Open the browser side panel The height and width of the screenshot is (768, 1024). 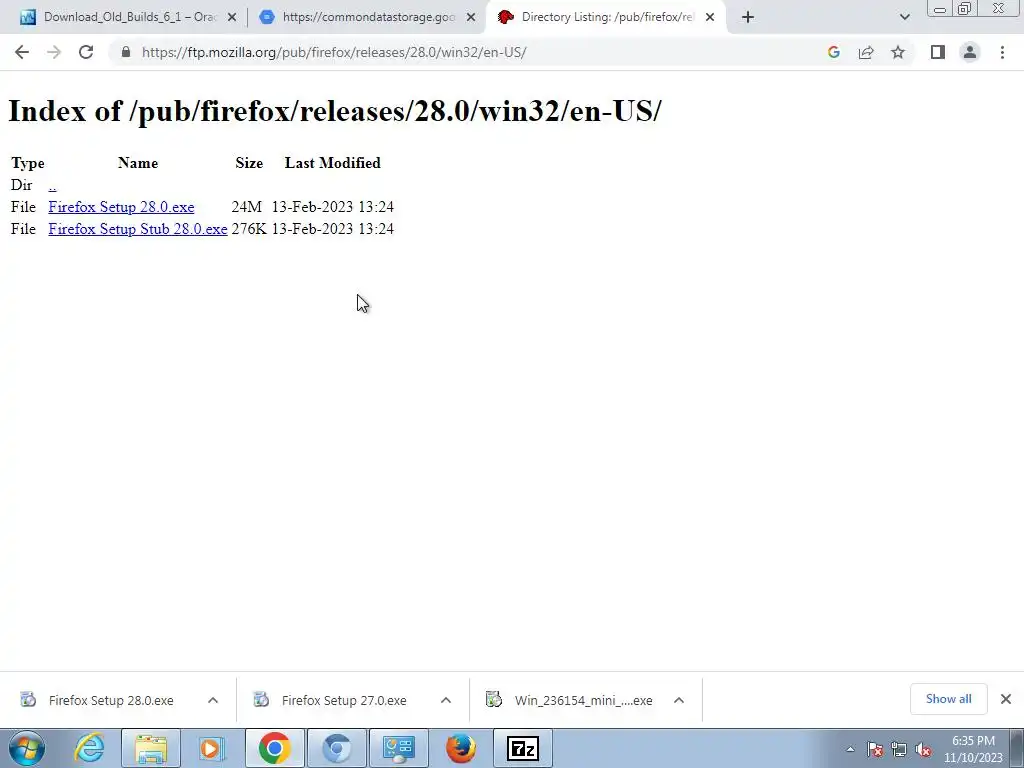[x=938, y=52]
